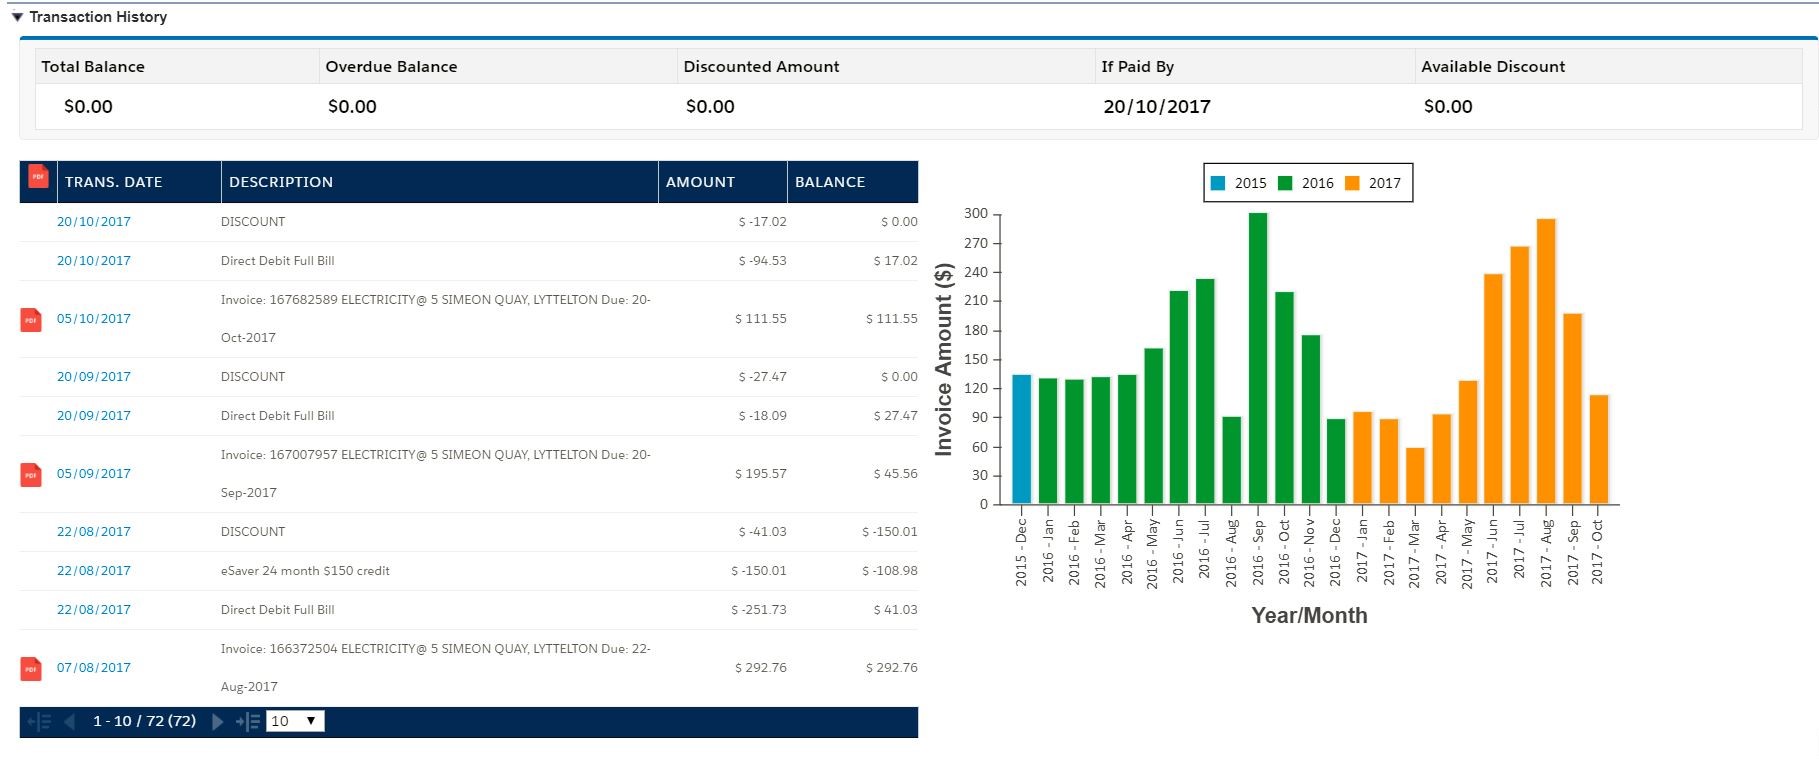The height and width of the screenshot is (767, 1819).
Task: Go to next page of transactions
Action: pyautogui.click(x=218, y=721)
